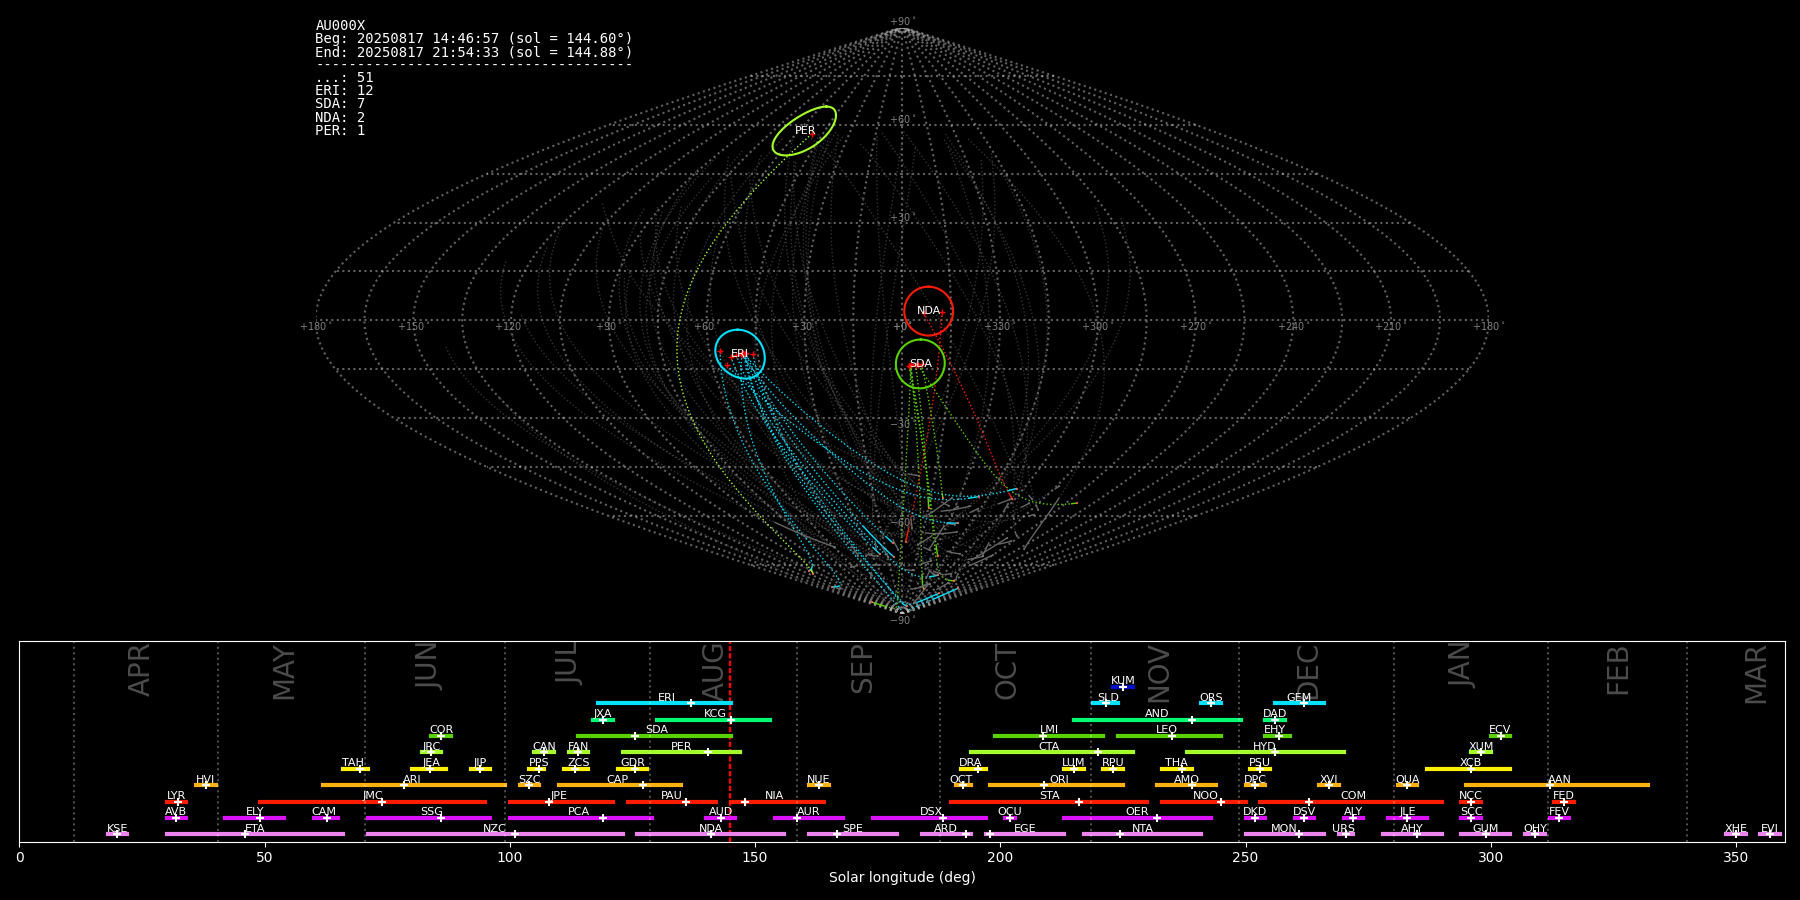1800x900 pixels.
Task: Select the station ID text AU000X
Action: pos(340,26)
